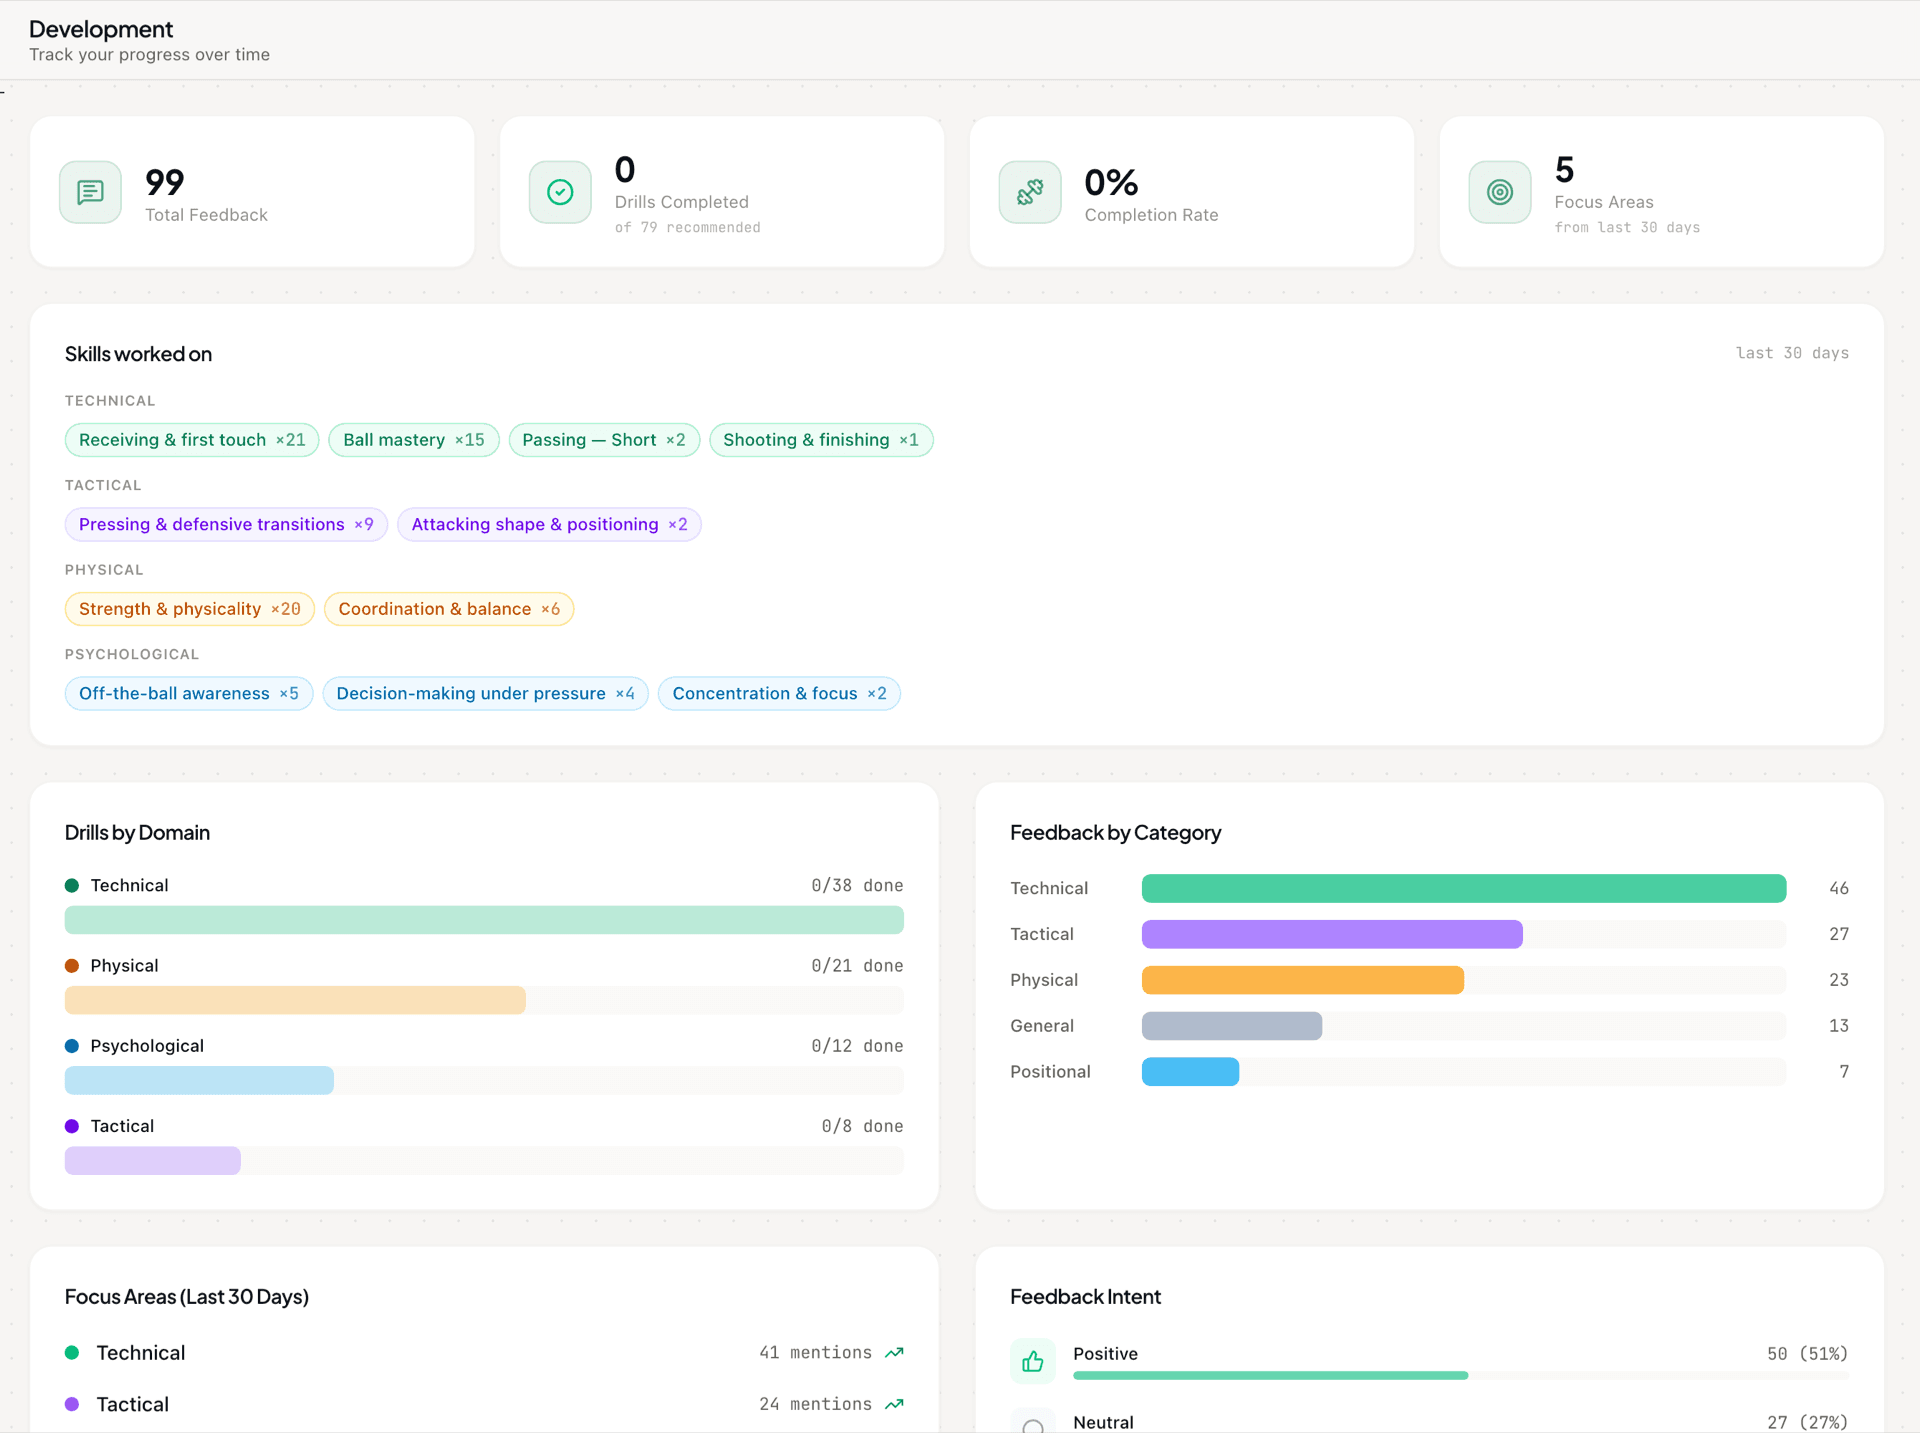Click the '41 mentions' text
Image resolution: width=1920 pixels, height=1433 pixels.
point(815,1353)
